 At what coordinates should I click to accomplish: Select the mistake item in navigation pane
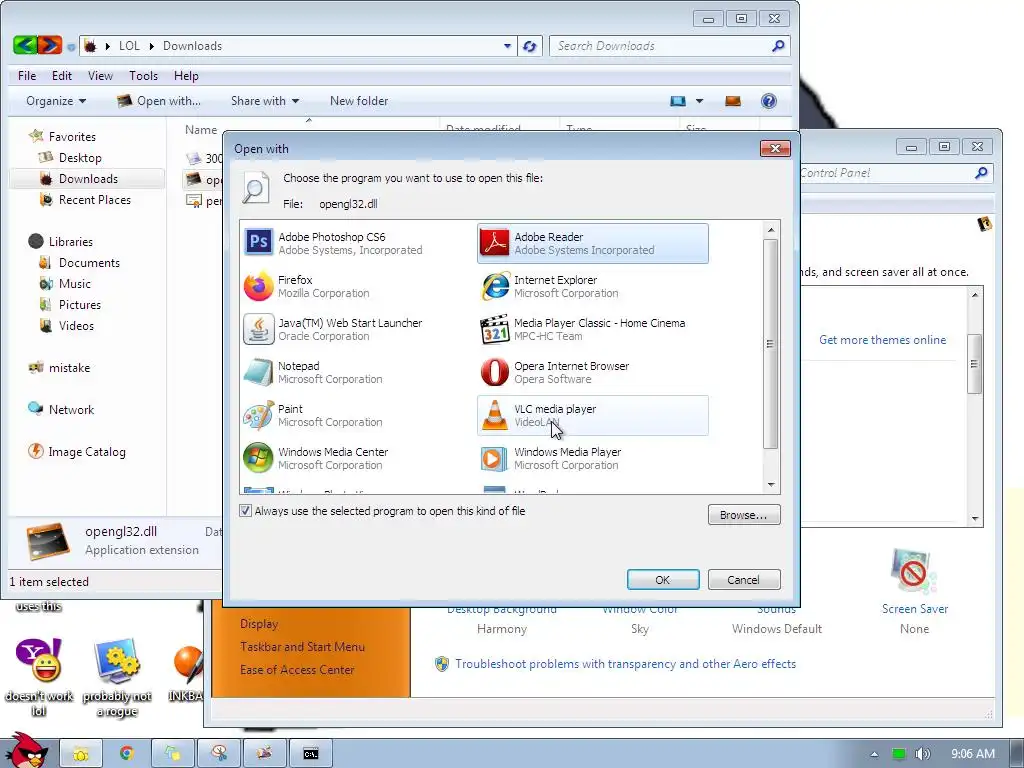tap(69, 368)
